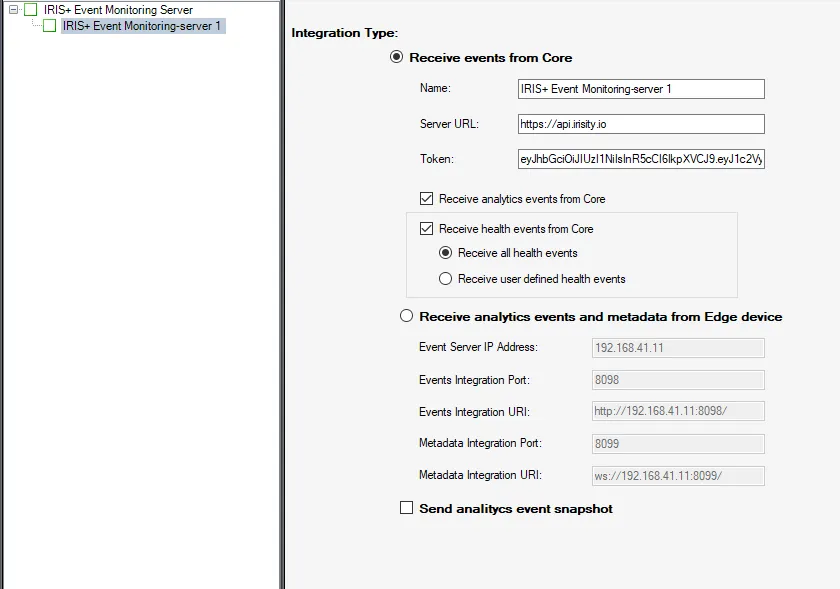
Task: Collapse the IRIS+ Event Monitoring Server tree node
Action: coord(13,10)
